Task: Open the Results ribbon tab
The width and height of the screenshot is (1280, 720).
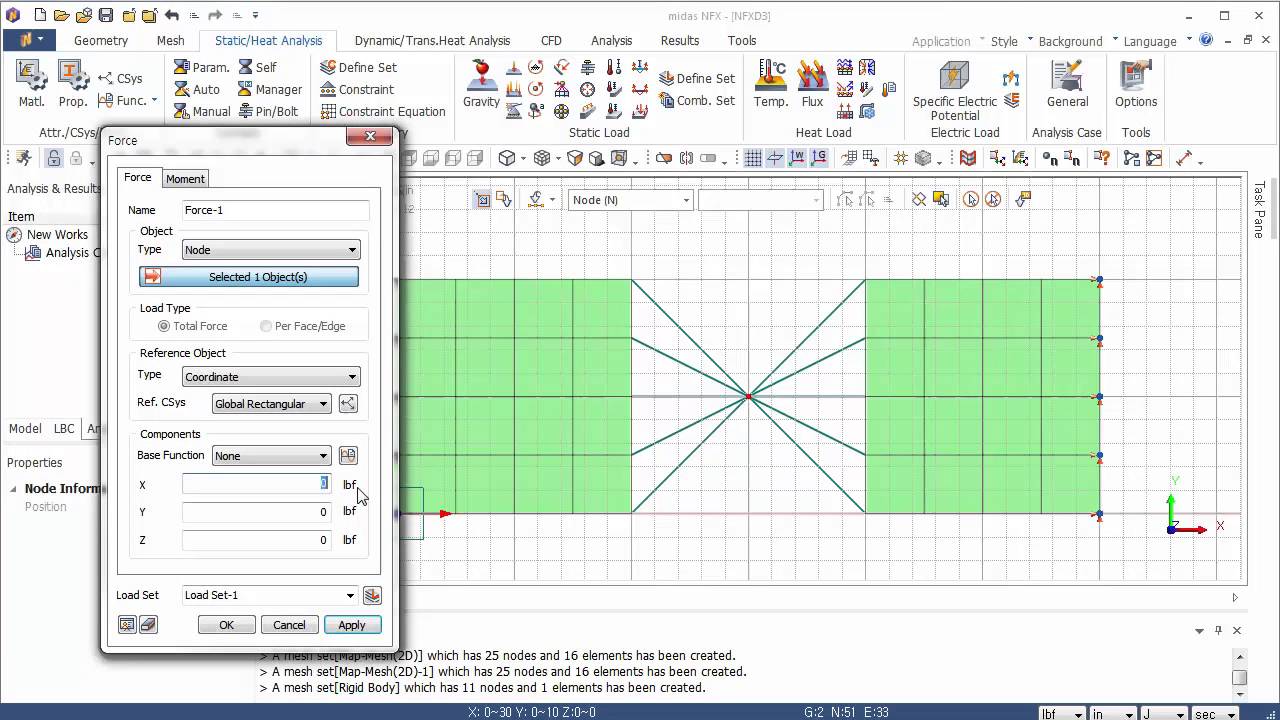Action: coord(680,41)
